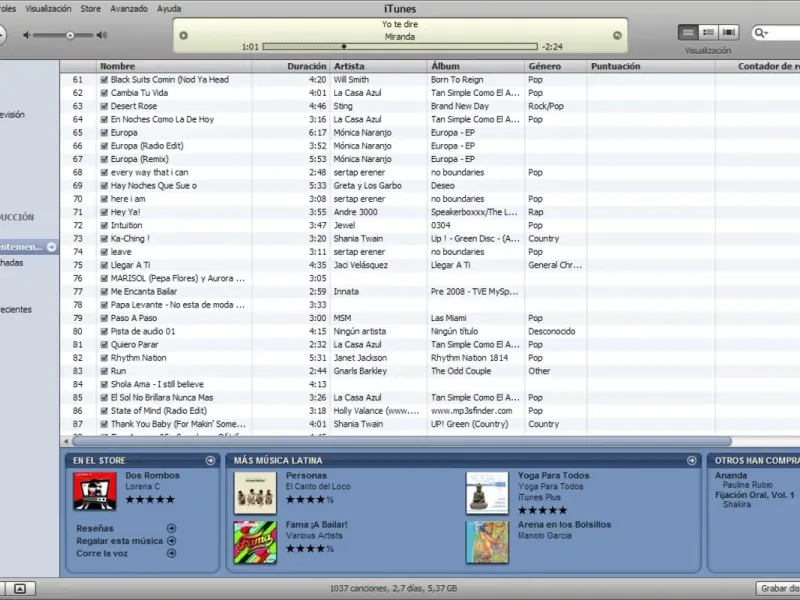800x600 pixels.
Task: Click Regalar esta música link
Action: [119, 541]
